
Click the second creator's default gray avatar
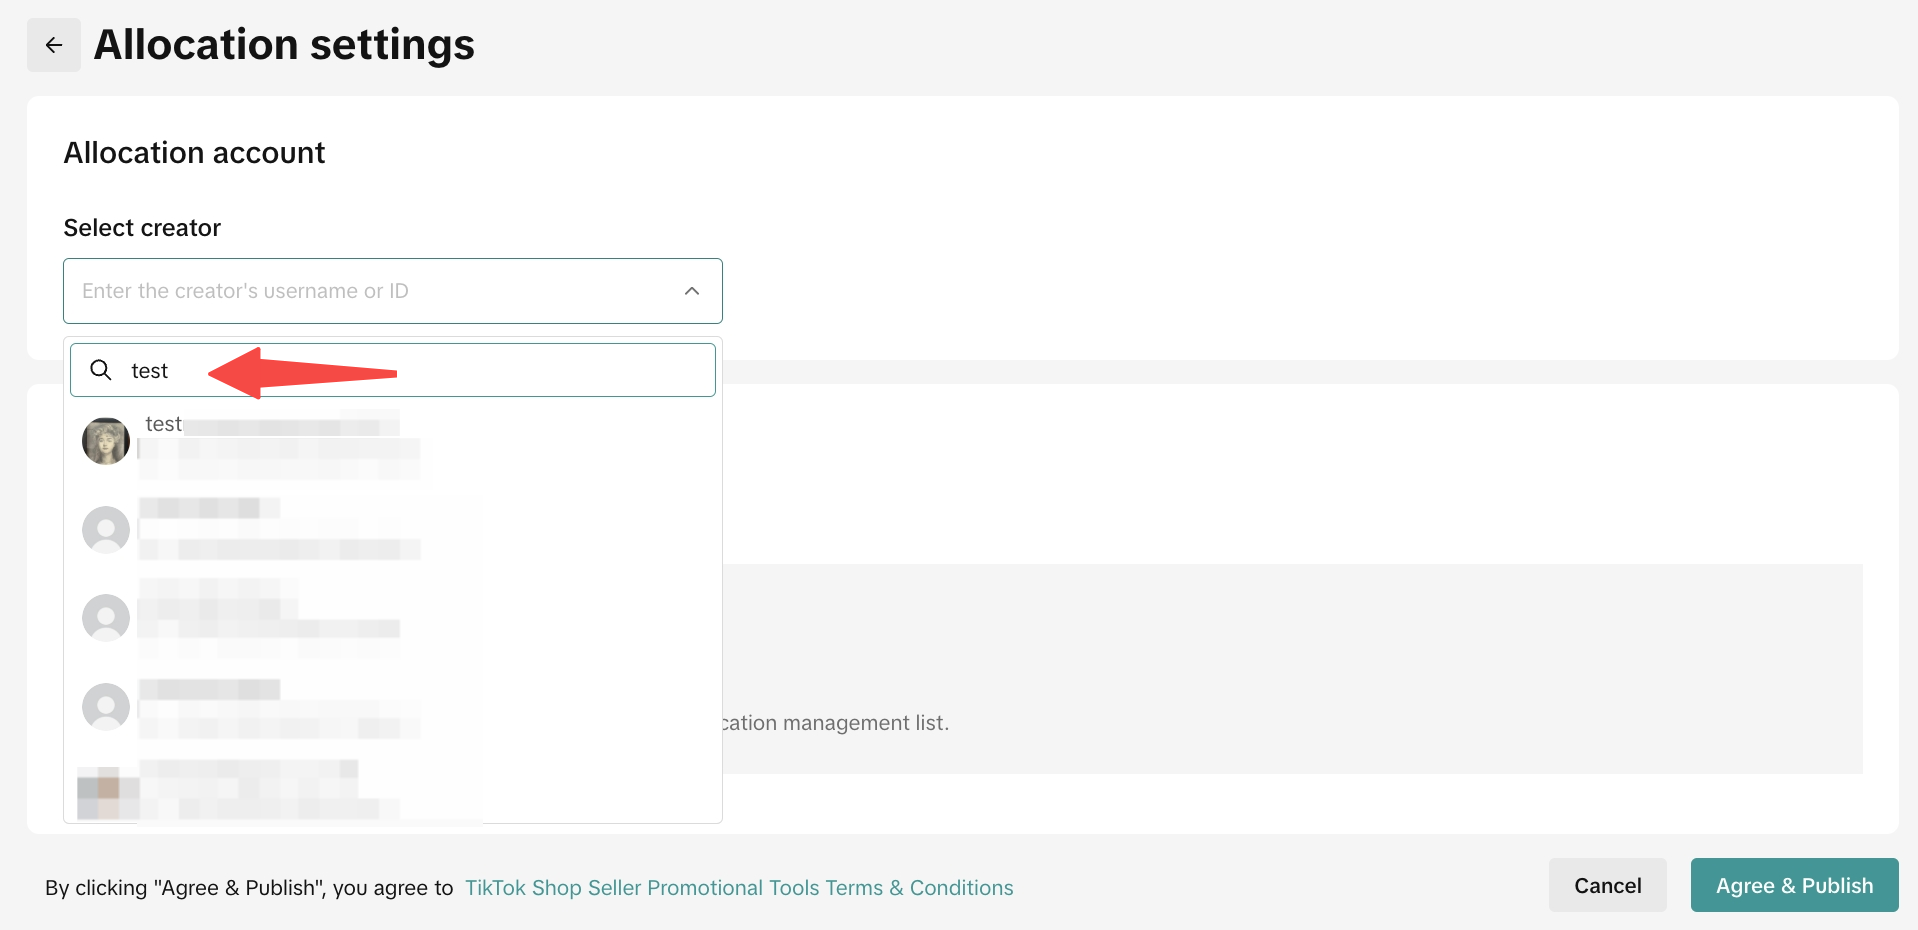[106, 529]
